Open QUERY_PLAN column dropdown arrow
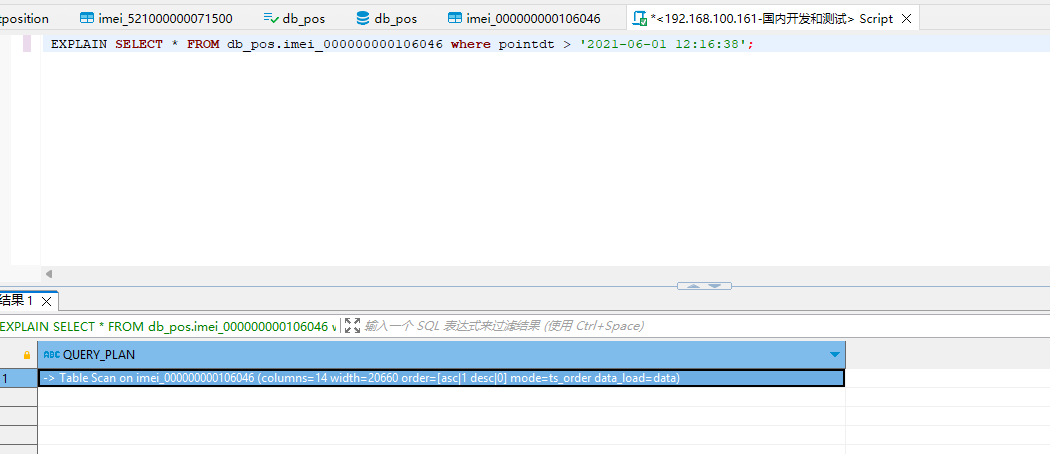 [x=834, y=355]
